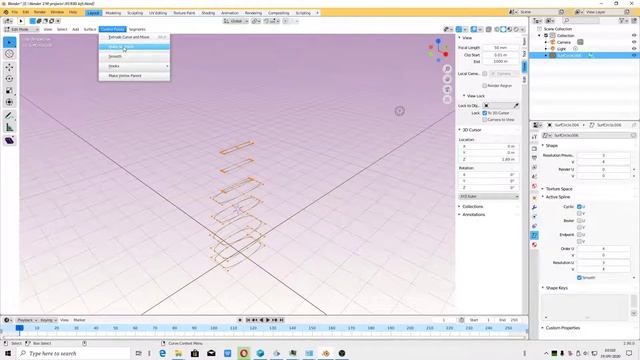Enable Camera to View lock checkbox
This screenshot has height=360, width=640.
(x=484, y=120)
